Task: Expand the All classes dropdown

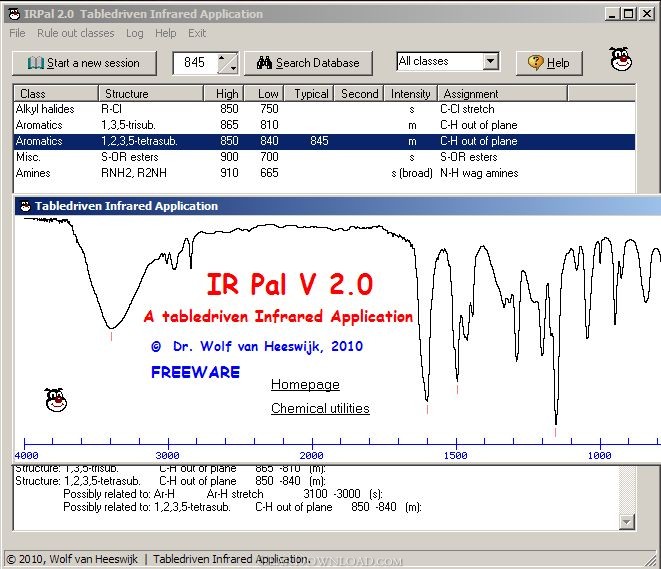Action: [x=489, y=62]
